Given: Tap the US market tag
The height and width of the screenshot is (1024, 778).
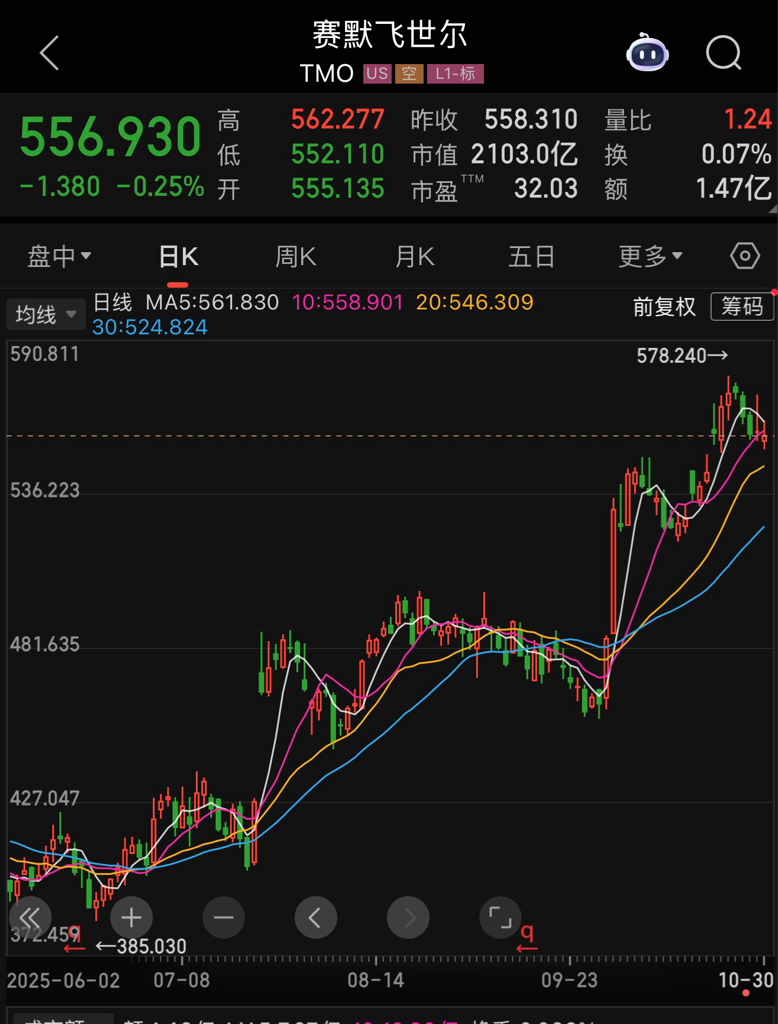Looking at the screenshot, I should [x=377, y=74].
